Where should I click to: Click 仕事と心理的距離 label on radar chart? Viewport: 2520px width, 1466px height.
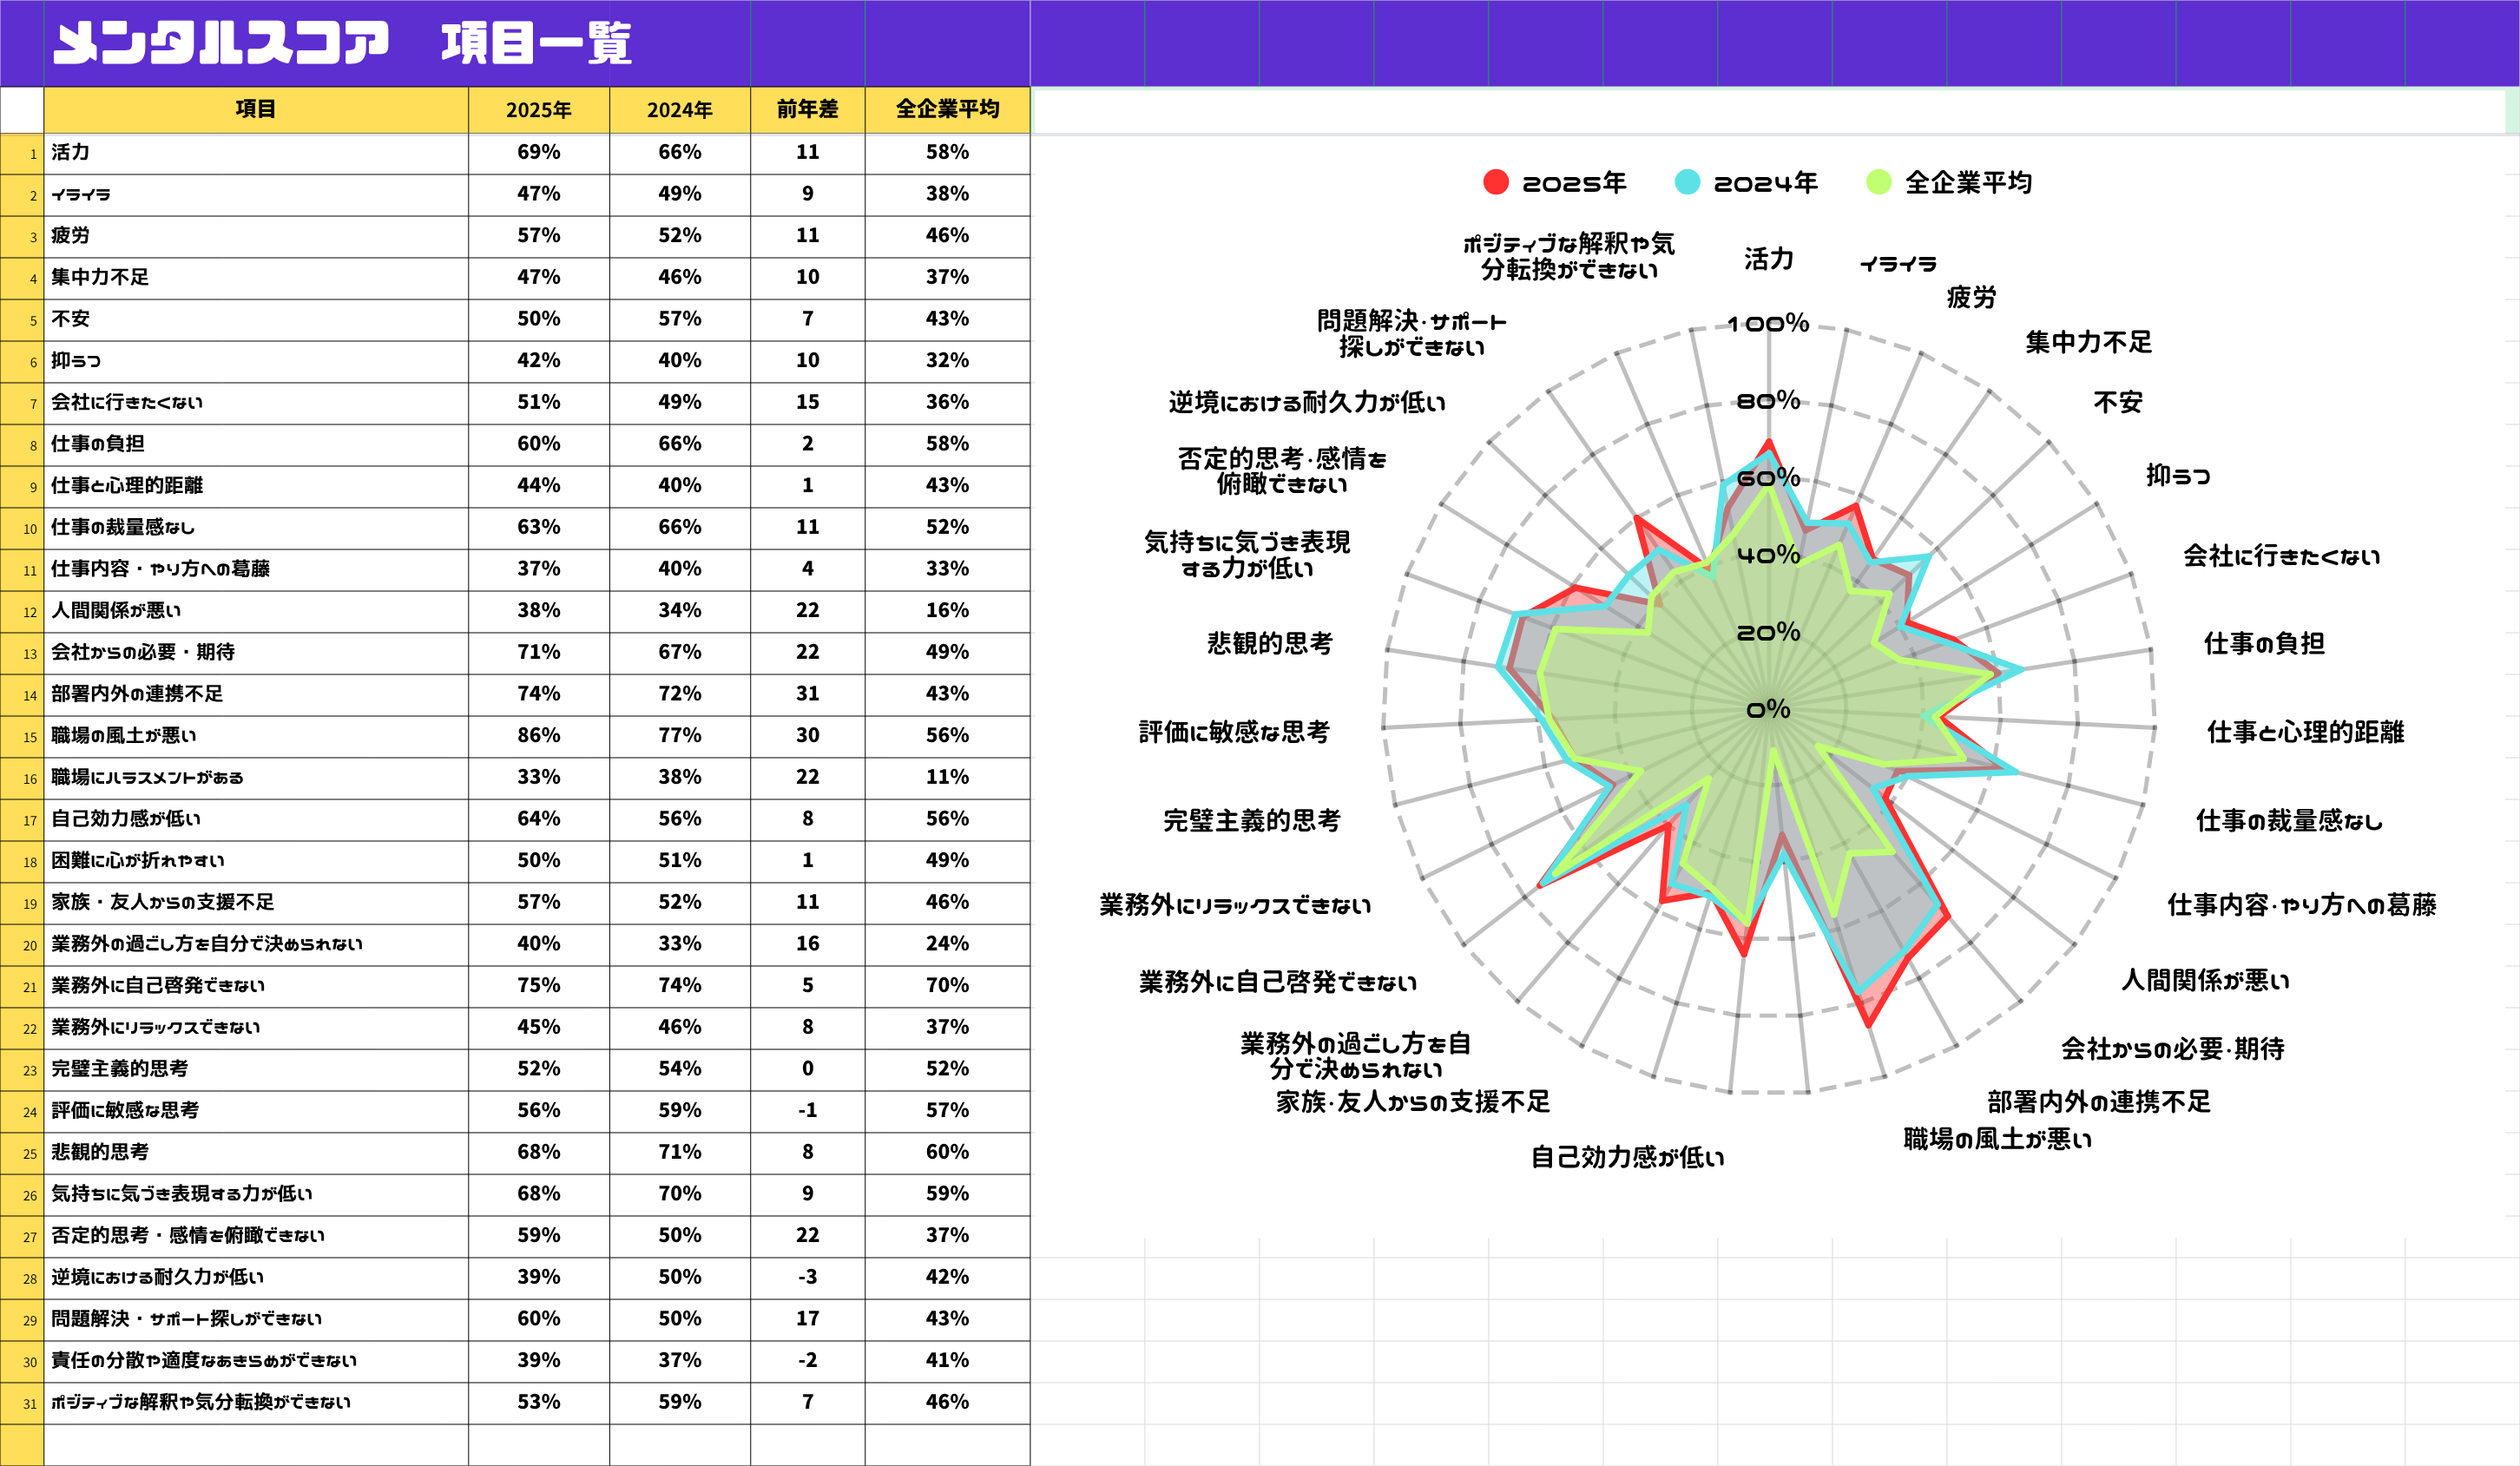tap(2305, 732)
